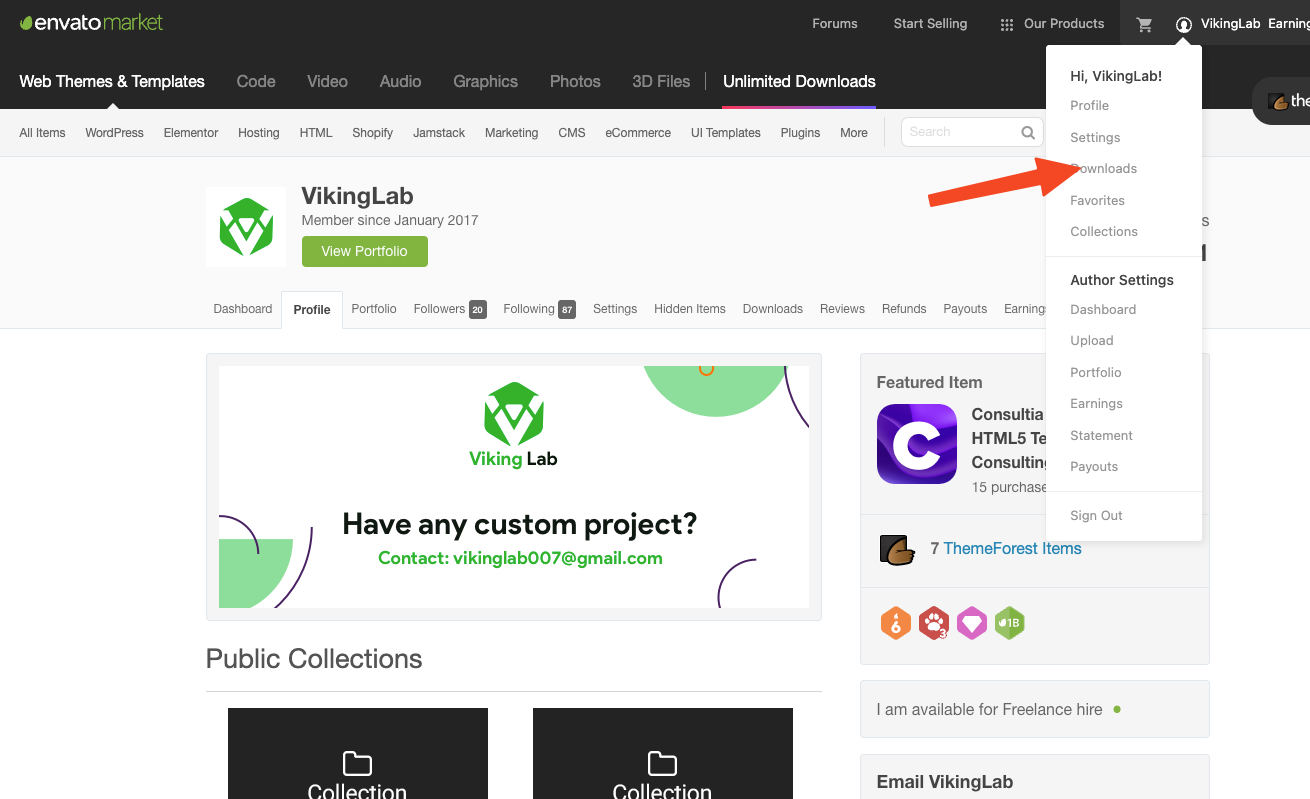Select All Items in subnavigation

(x=42, y=133)
